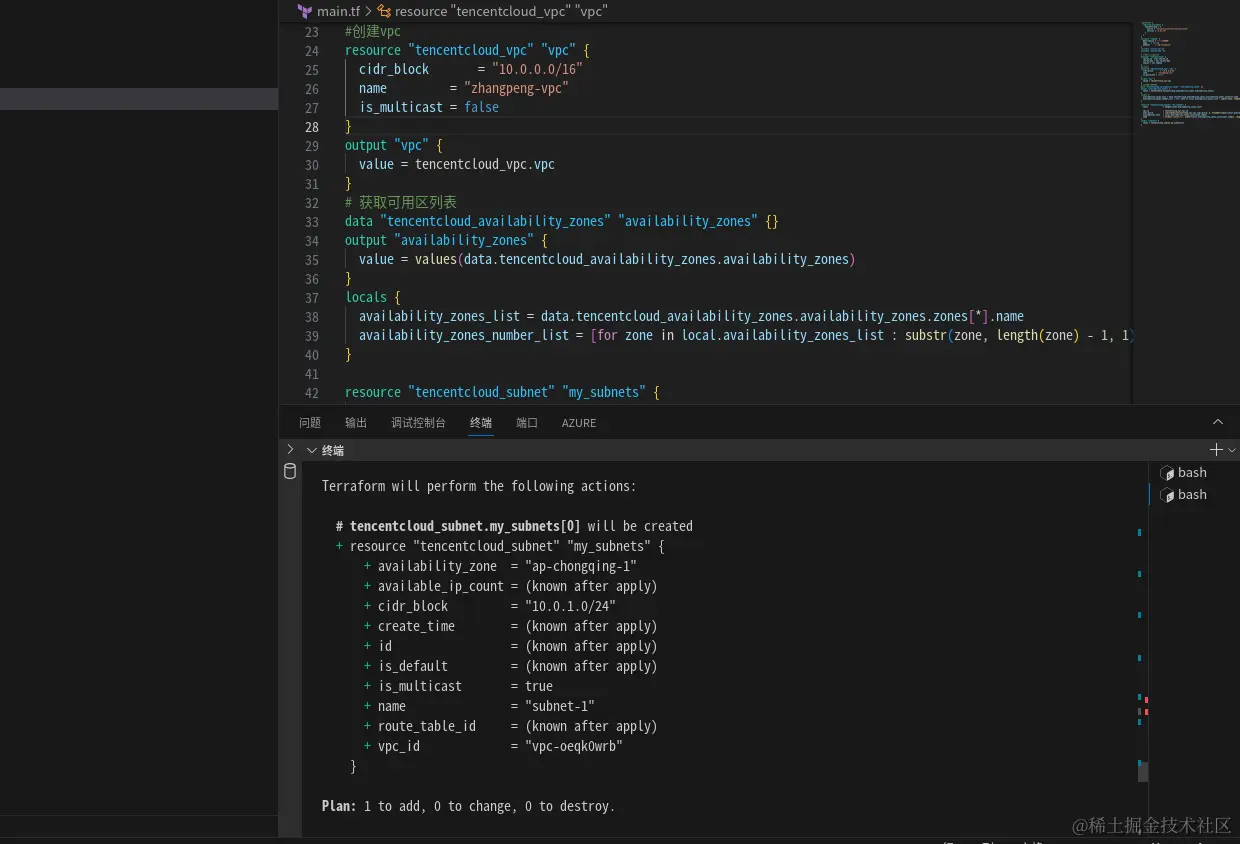Image resolution: width=1240 pixels, height=844 pixels.
Task: Click line number 28 in the gutter
Action: [x=312, y=127]
